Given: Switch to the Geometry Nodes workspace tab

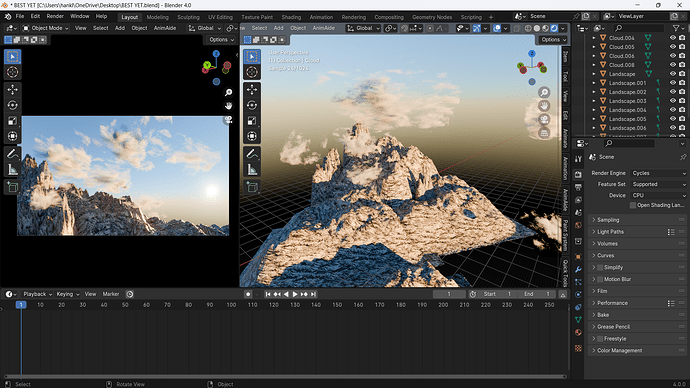Looking at the screenshot, I should pos(432,17).
